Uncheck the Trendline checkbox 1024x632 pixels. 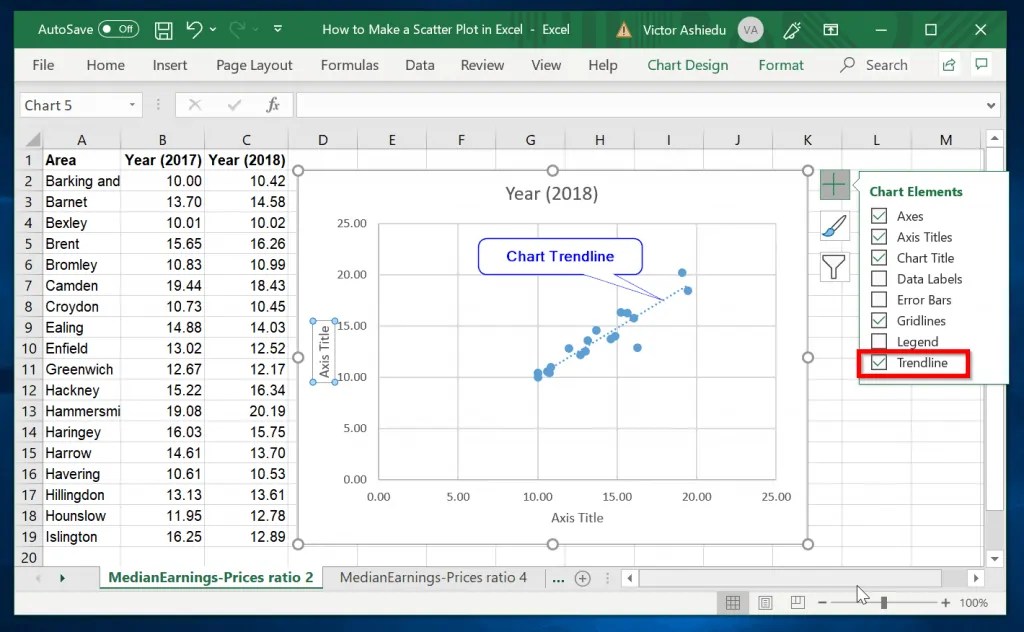(x=879, y=362)
